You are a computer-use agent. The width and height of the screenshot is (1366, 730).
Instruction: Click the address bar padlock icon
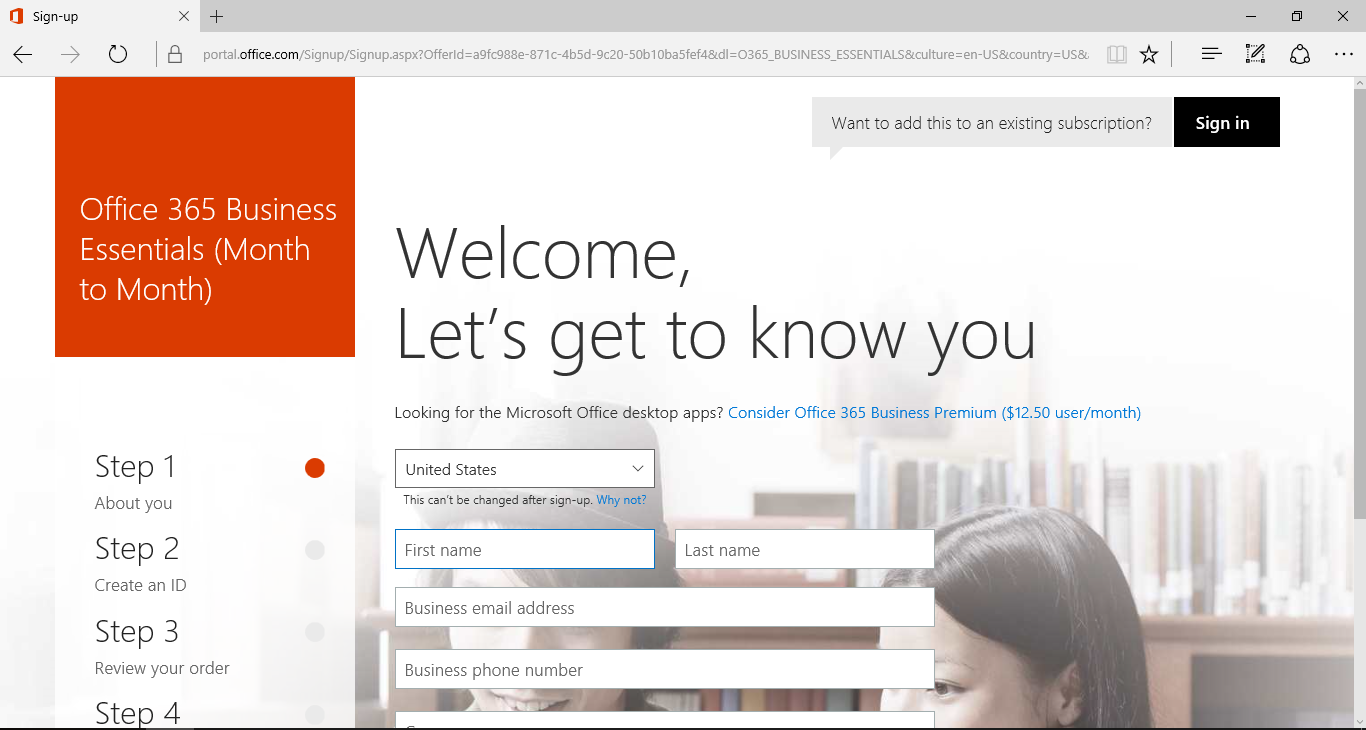175,54
